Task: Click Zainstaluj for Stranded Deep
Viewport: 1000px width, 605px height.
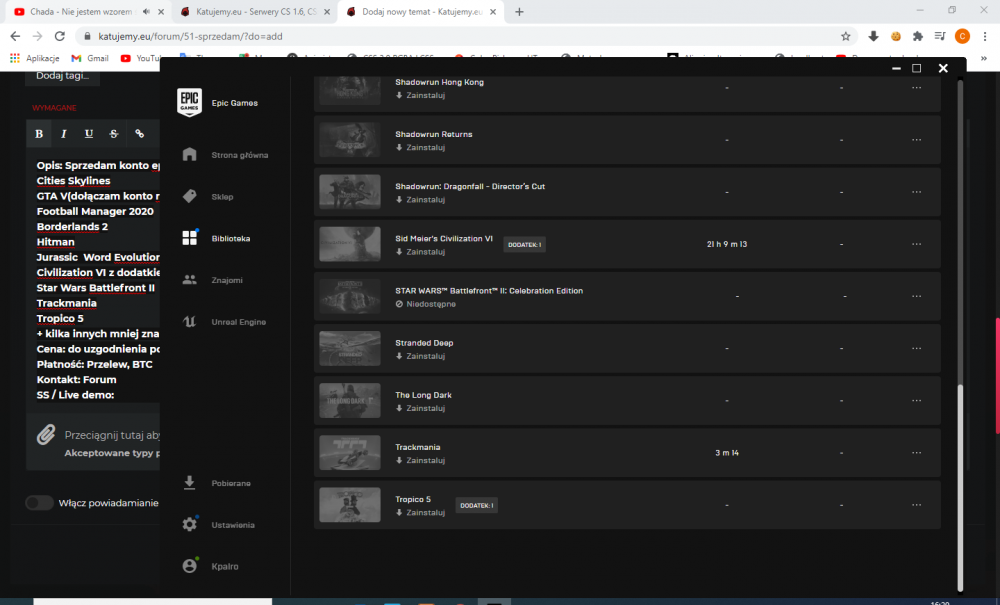Action: click(x=420, y=356)
